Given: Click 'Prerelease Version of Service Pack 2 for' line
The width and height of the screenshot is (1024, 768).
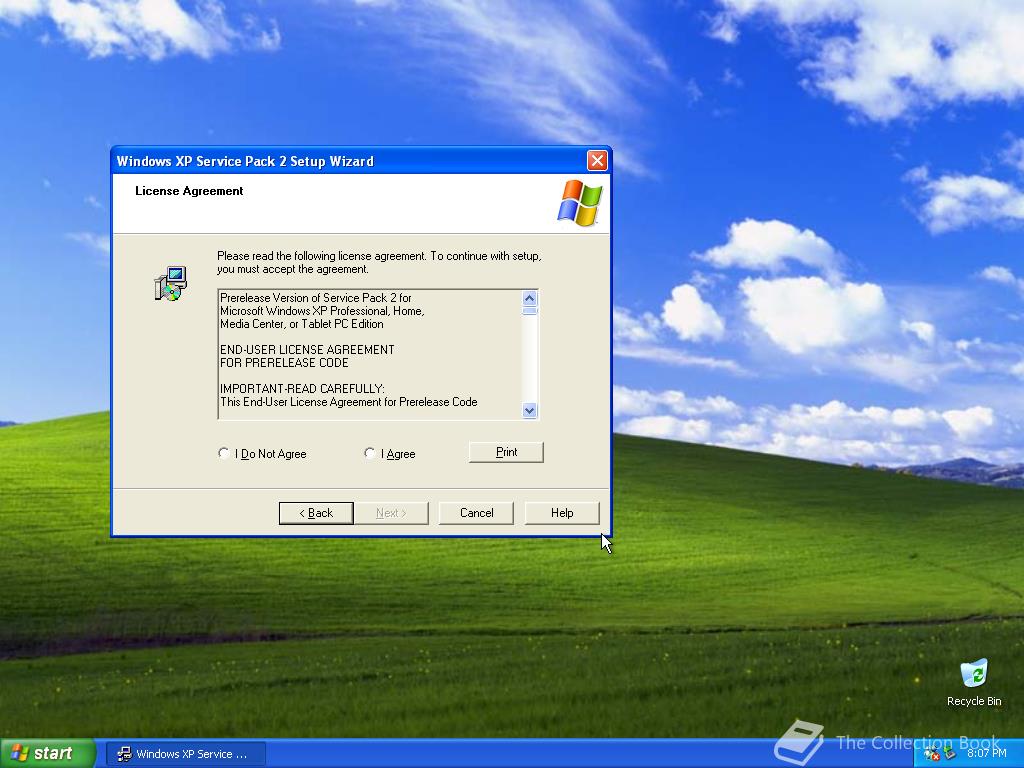Looking at the screenshot, I should pyautogui.click(x=315, y=298).
